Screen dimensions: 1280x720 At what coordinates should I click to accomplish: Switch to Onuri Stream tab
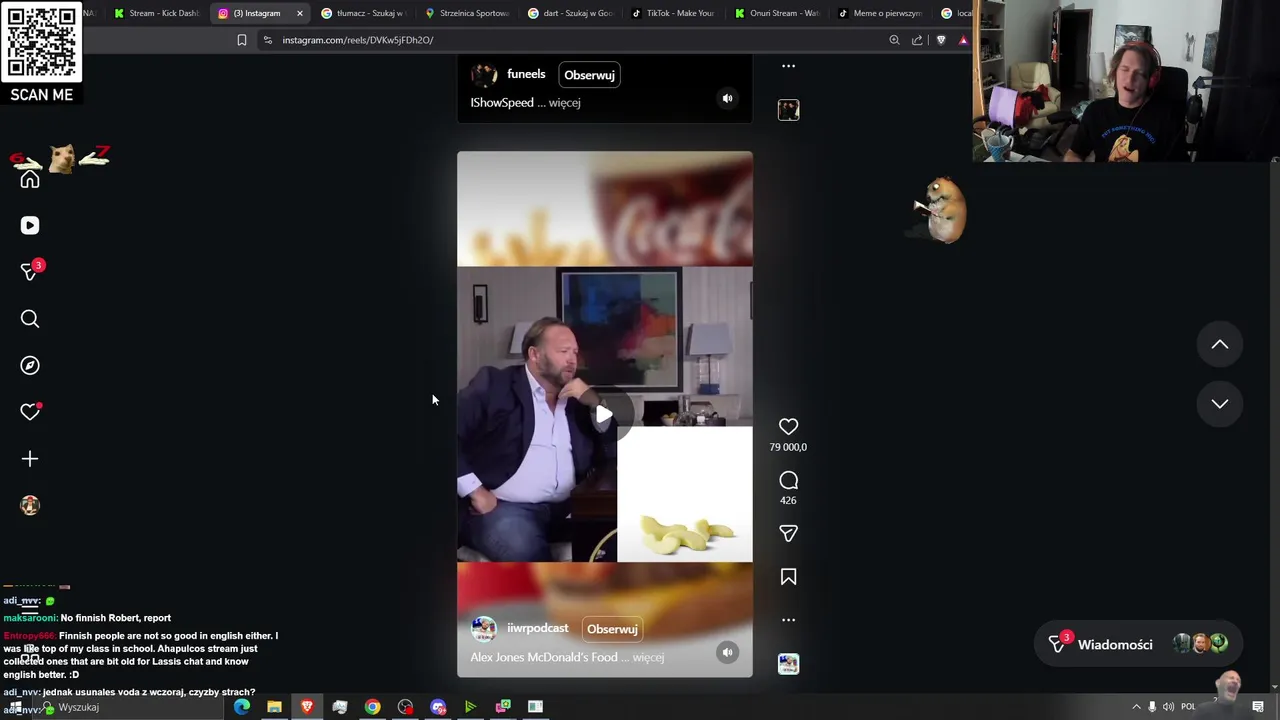777,13
